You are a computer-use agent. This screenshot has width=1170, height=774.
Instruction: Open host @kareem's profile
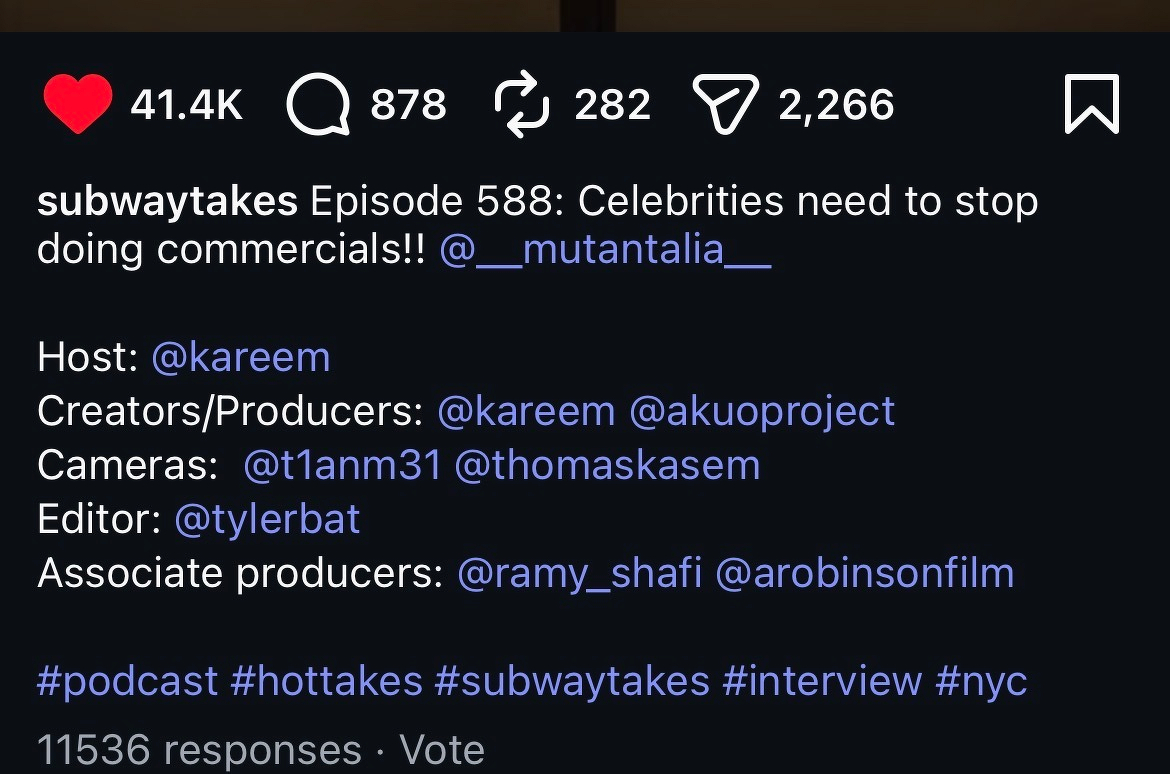click(240, 356)
